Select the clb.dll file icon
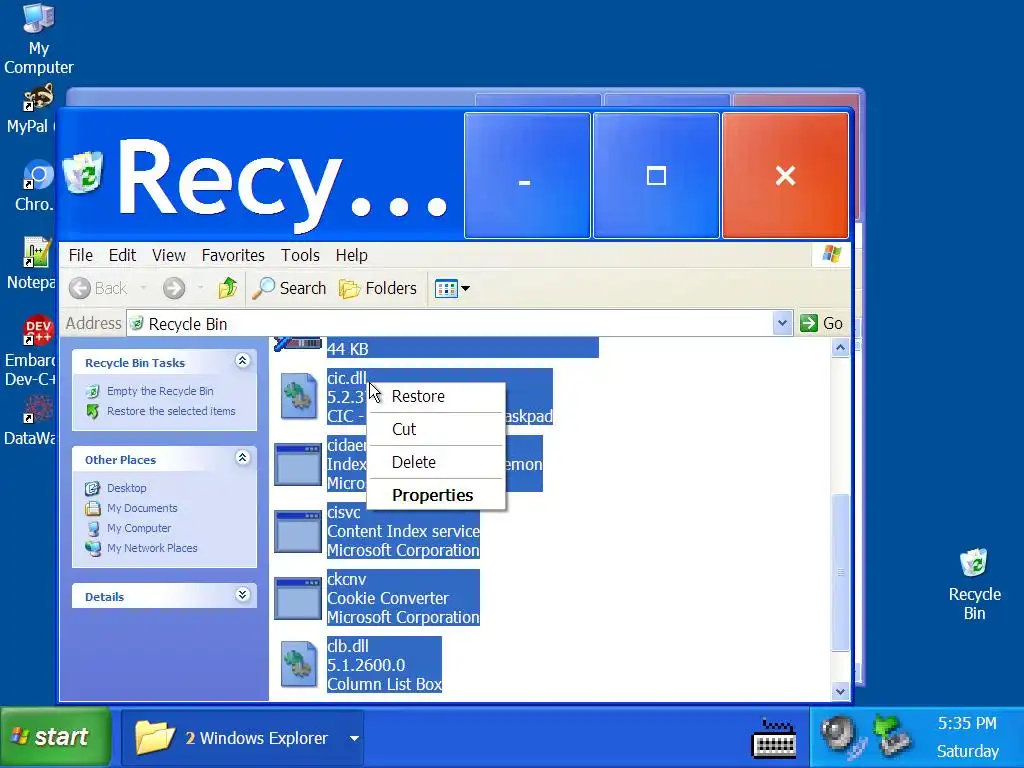1024x768 pixels. 298,664
